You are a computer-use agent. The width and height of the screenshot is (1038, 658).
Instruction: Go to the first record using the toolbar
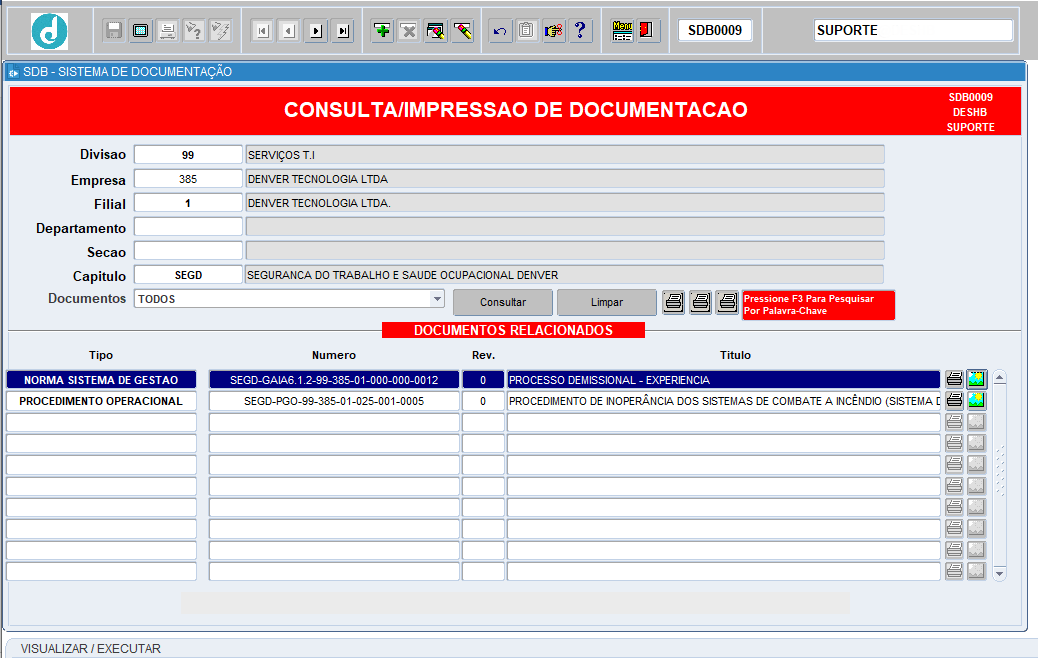pyautogui.click(x=262, y=31)
